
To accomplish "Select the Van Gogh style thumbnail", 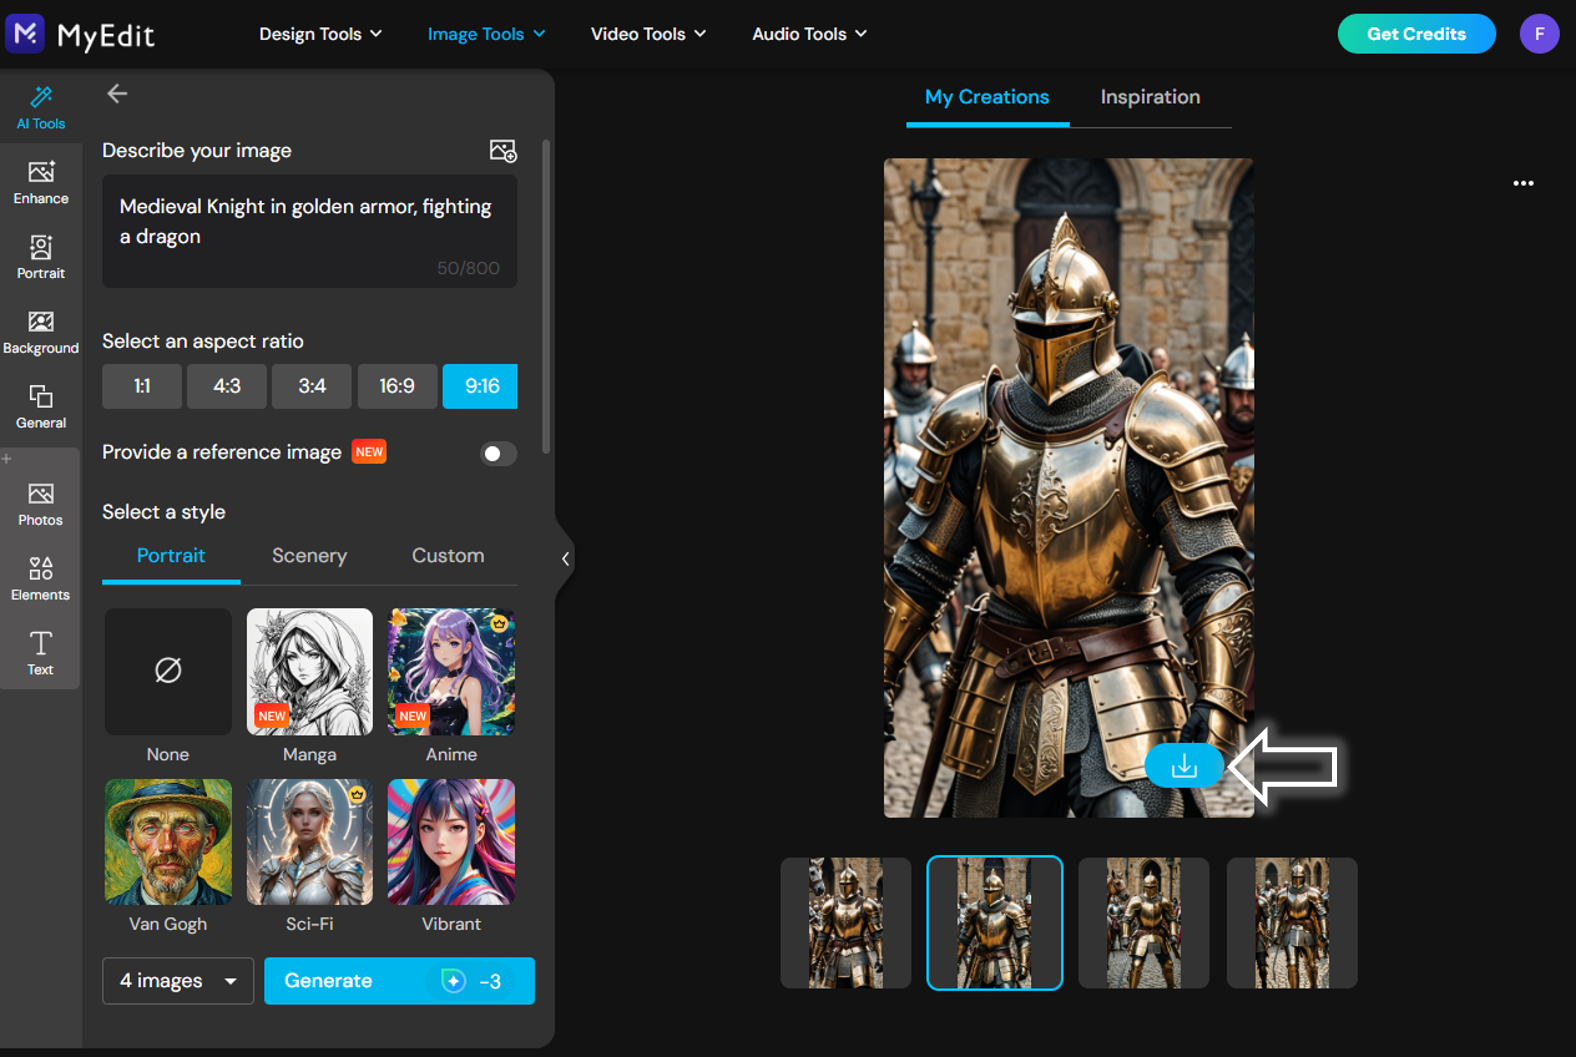I will (x=168, y=842).
